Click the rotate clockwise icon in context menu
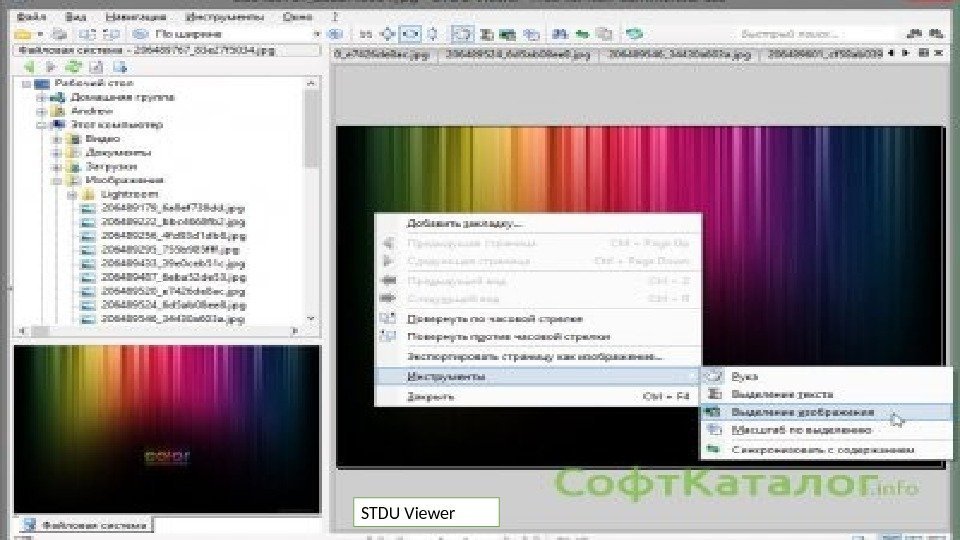Screen dimensions: 960x540 [x=388, y=318]
